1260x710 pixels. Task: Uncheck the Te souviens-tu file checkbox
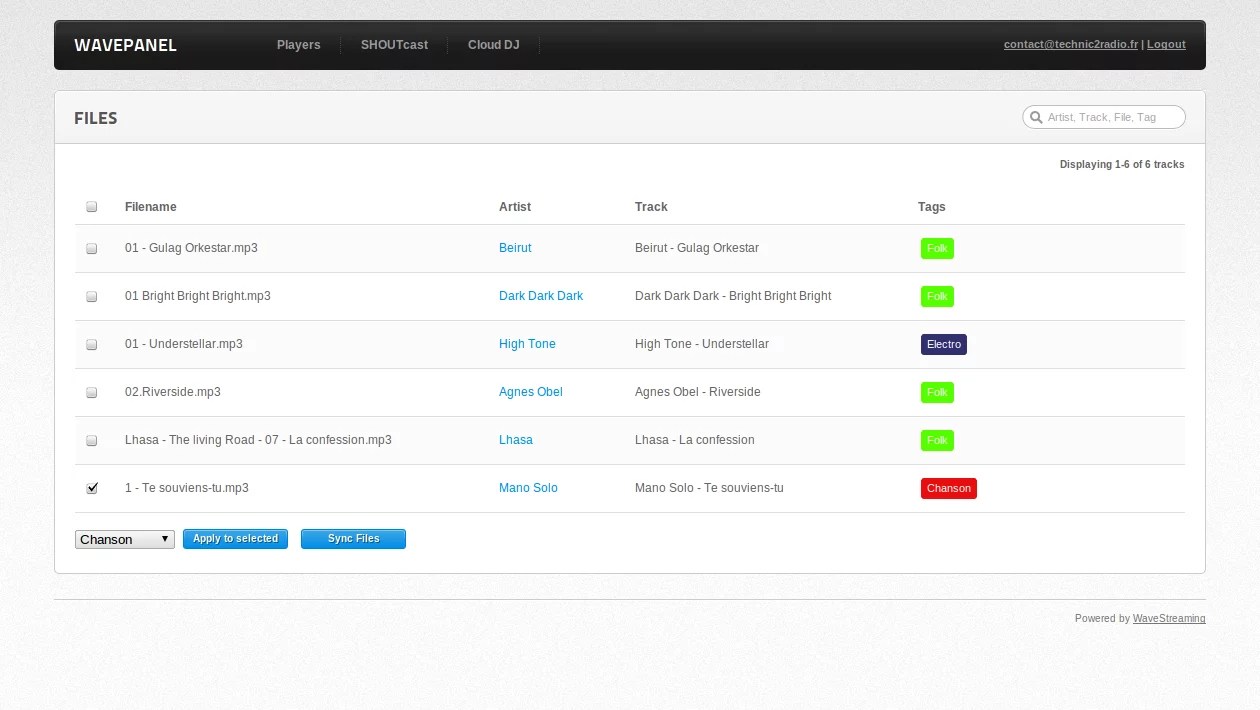point(92,488)
